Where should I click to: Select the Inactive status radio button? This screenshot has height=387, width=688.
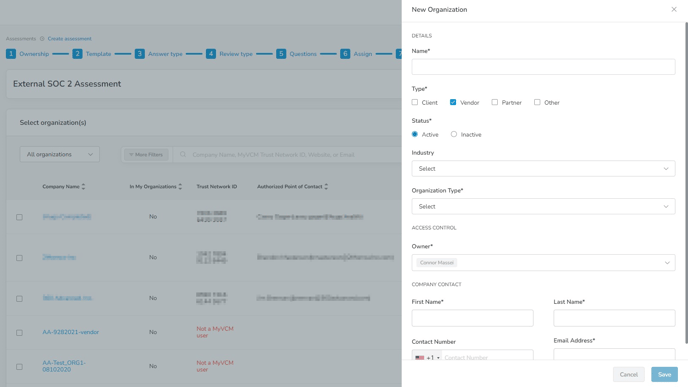454,134
